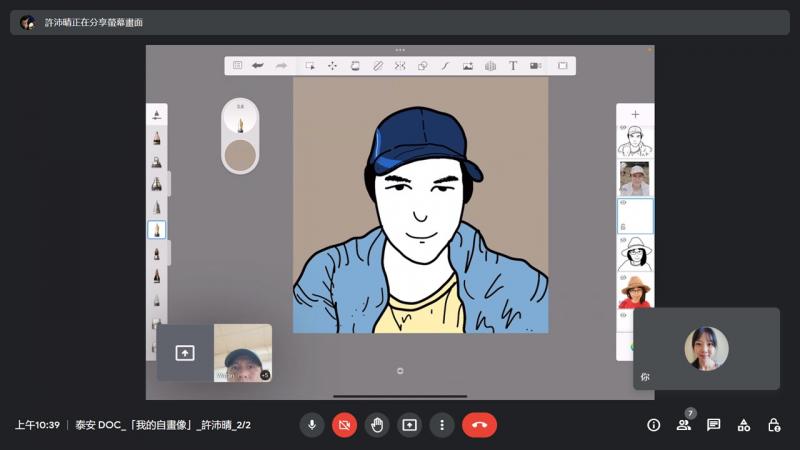Open the chat panel icon

(x=713, y=424)
